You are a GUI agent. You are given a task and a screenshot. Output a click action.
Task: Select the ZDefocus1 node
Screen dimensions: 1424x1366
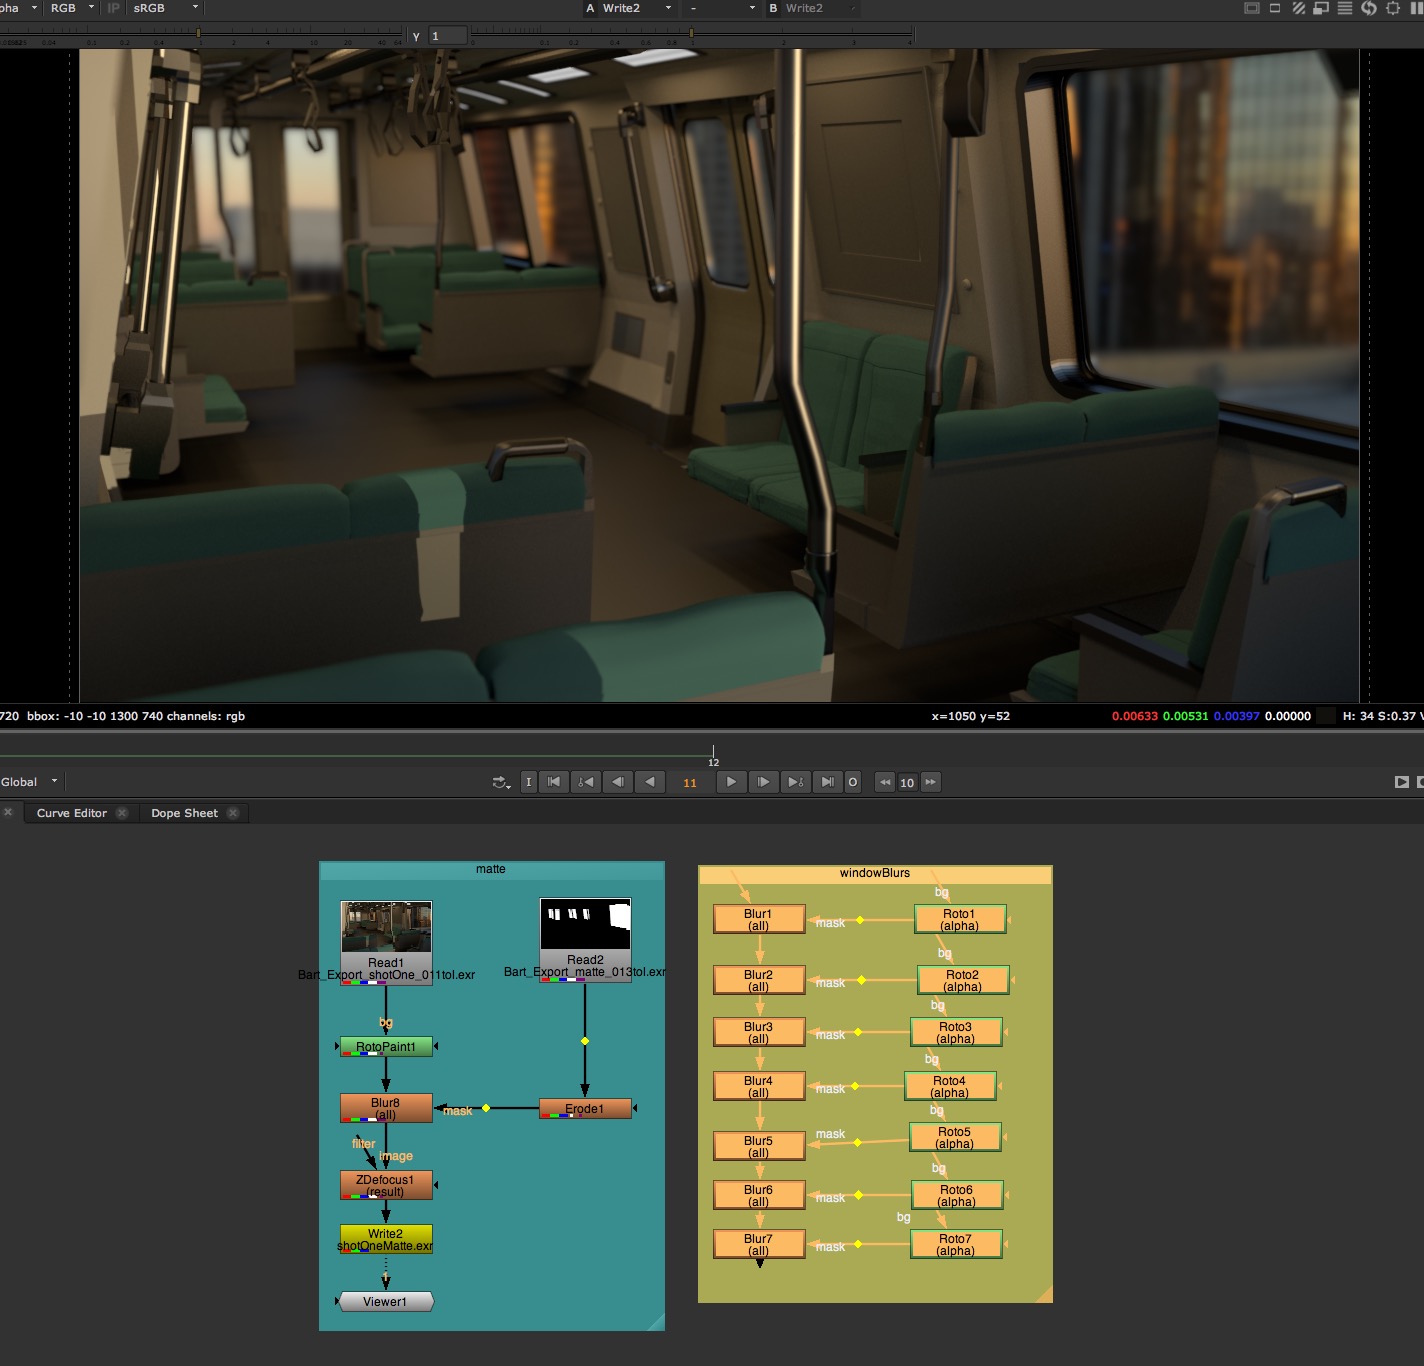click(x=386, y=1185)
